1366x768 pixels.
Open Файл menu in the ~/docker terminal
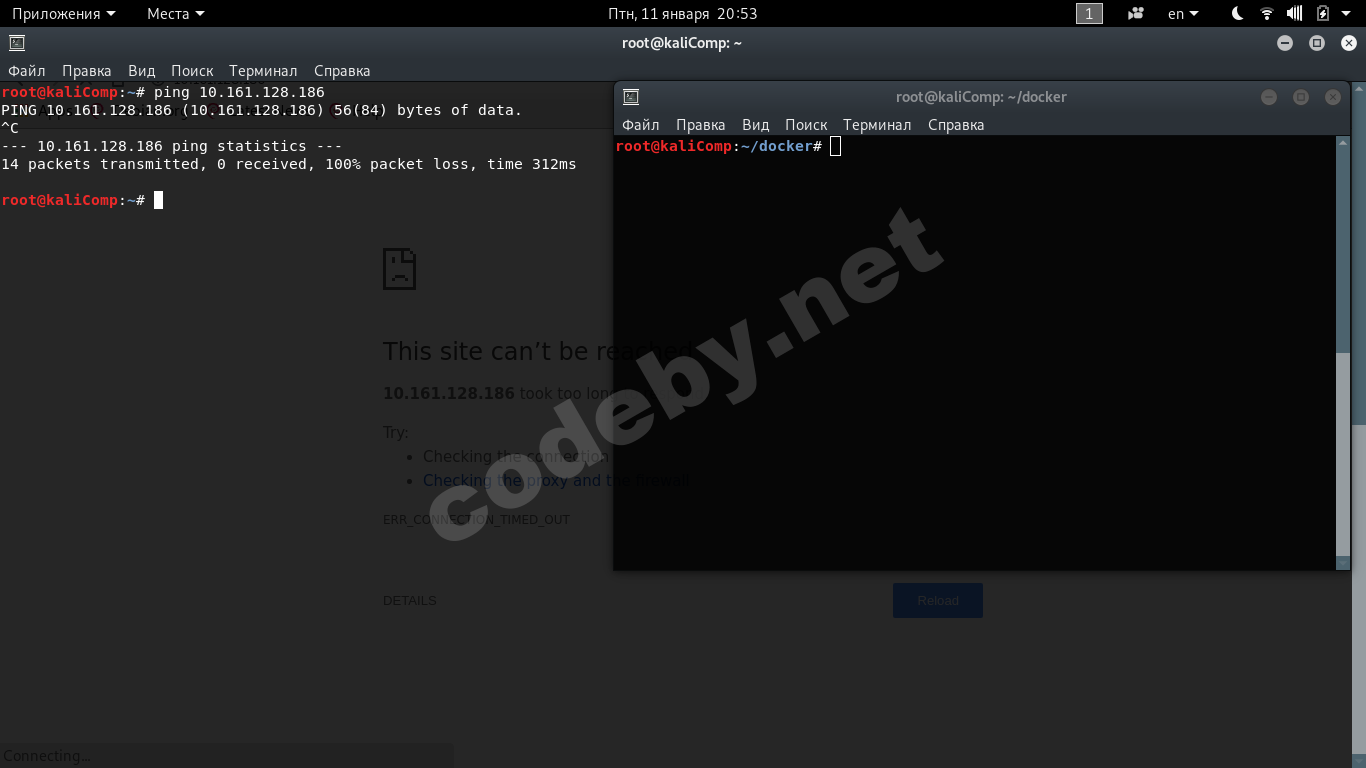click(x=641, y=125)
